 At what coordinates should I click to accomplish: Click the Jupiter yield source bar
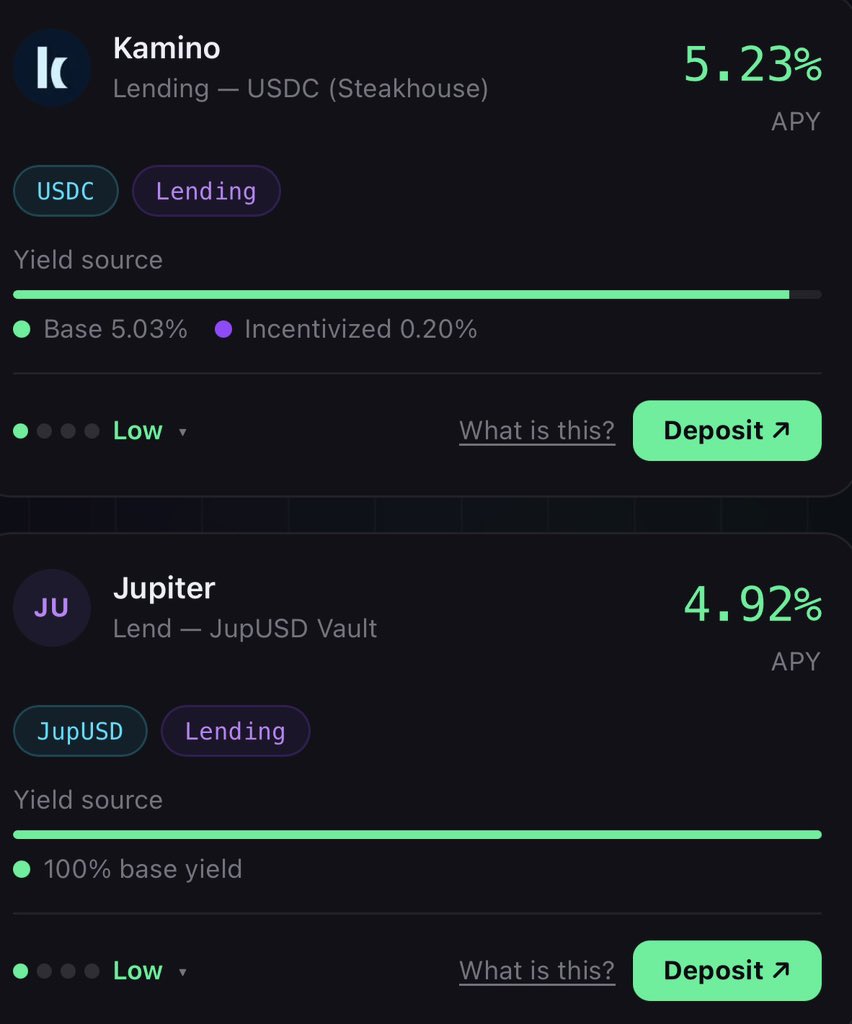click(417, 835)
